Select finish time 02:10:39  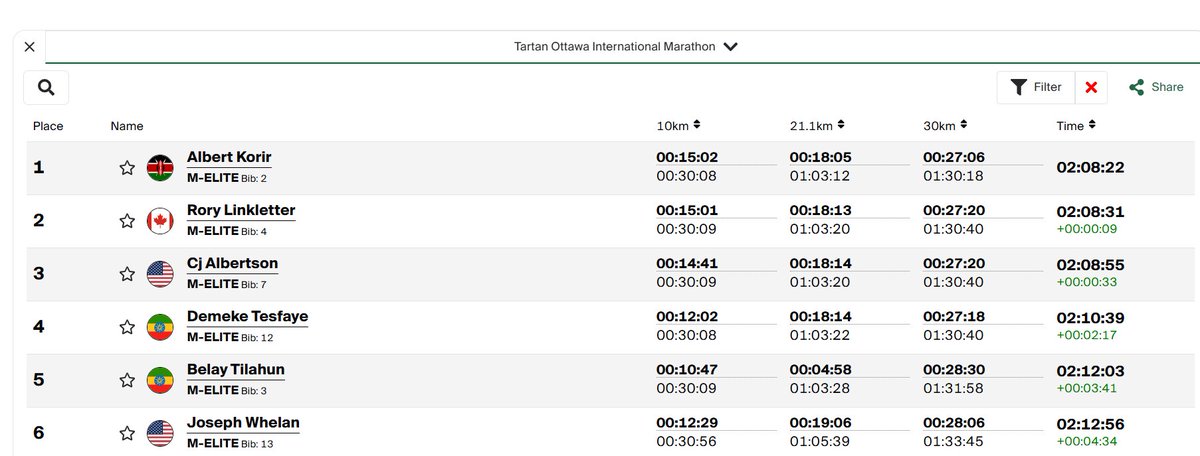click(1091, 318)
